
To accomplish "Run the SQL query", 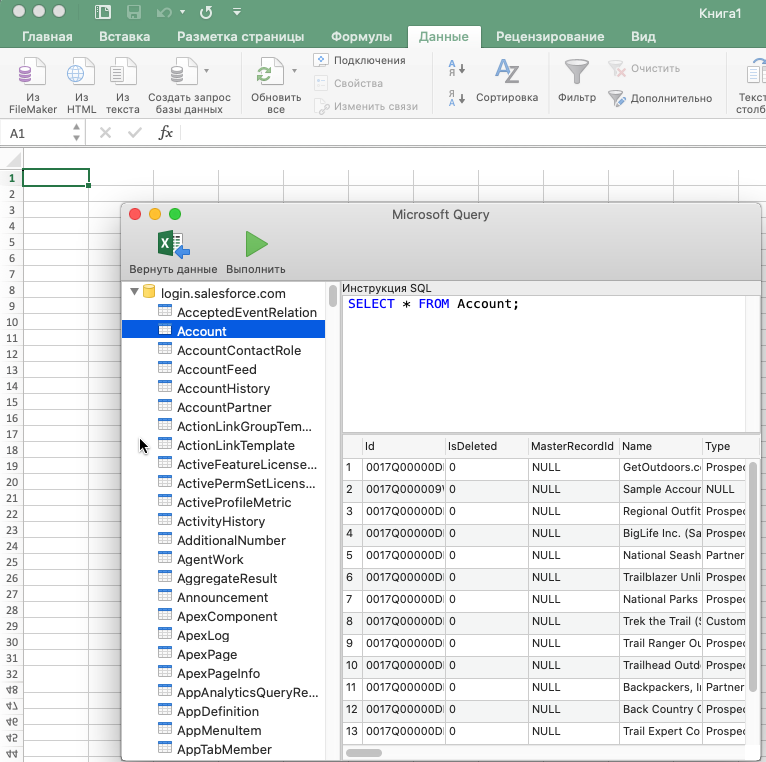I will (256, 253).
